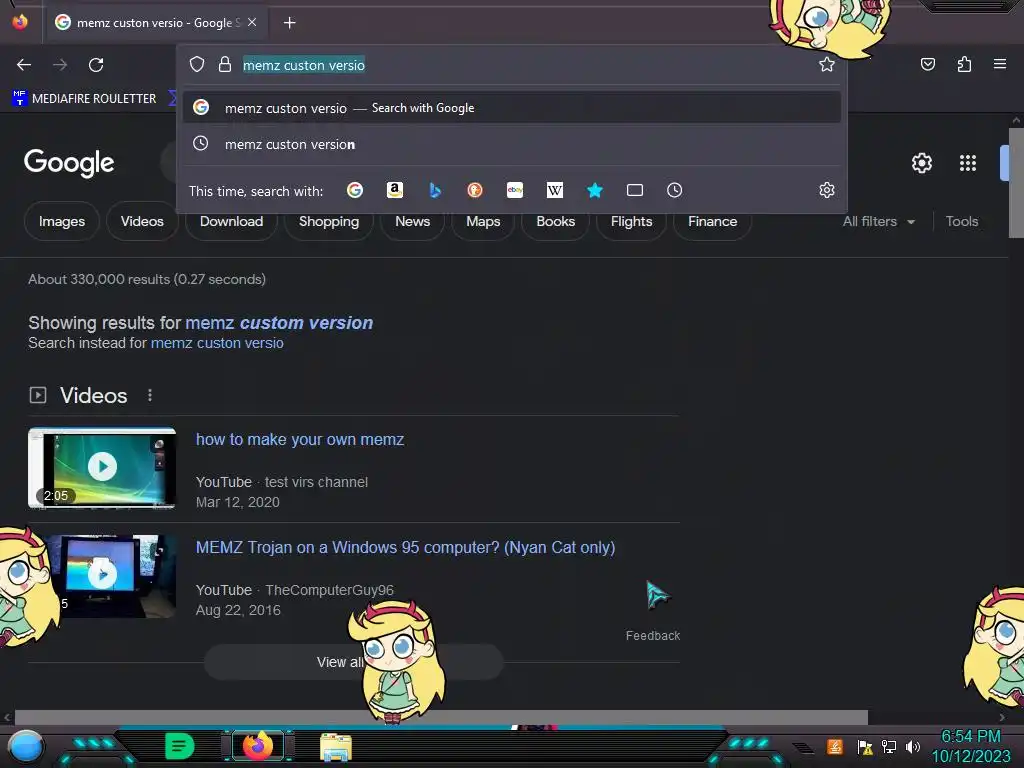Open MEMZ Trojan on Windows 95 video link
The height and width of the screenshot is (768, 1024).
(406, 547)
